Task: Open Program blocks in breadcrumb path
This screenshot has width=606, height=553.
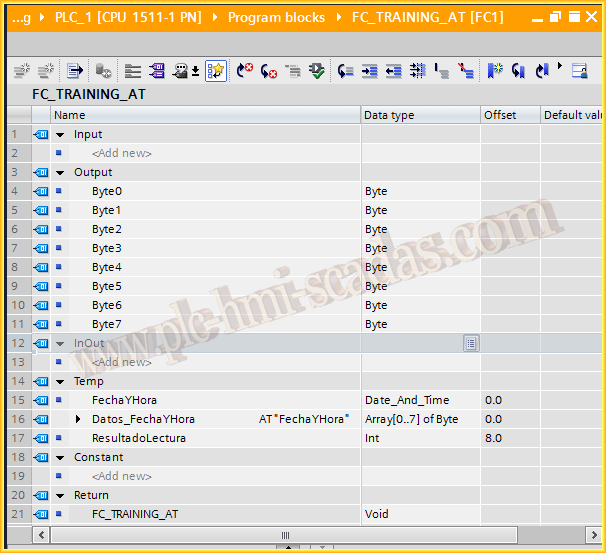Action: pyautogui.click(x=276, y=17)
